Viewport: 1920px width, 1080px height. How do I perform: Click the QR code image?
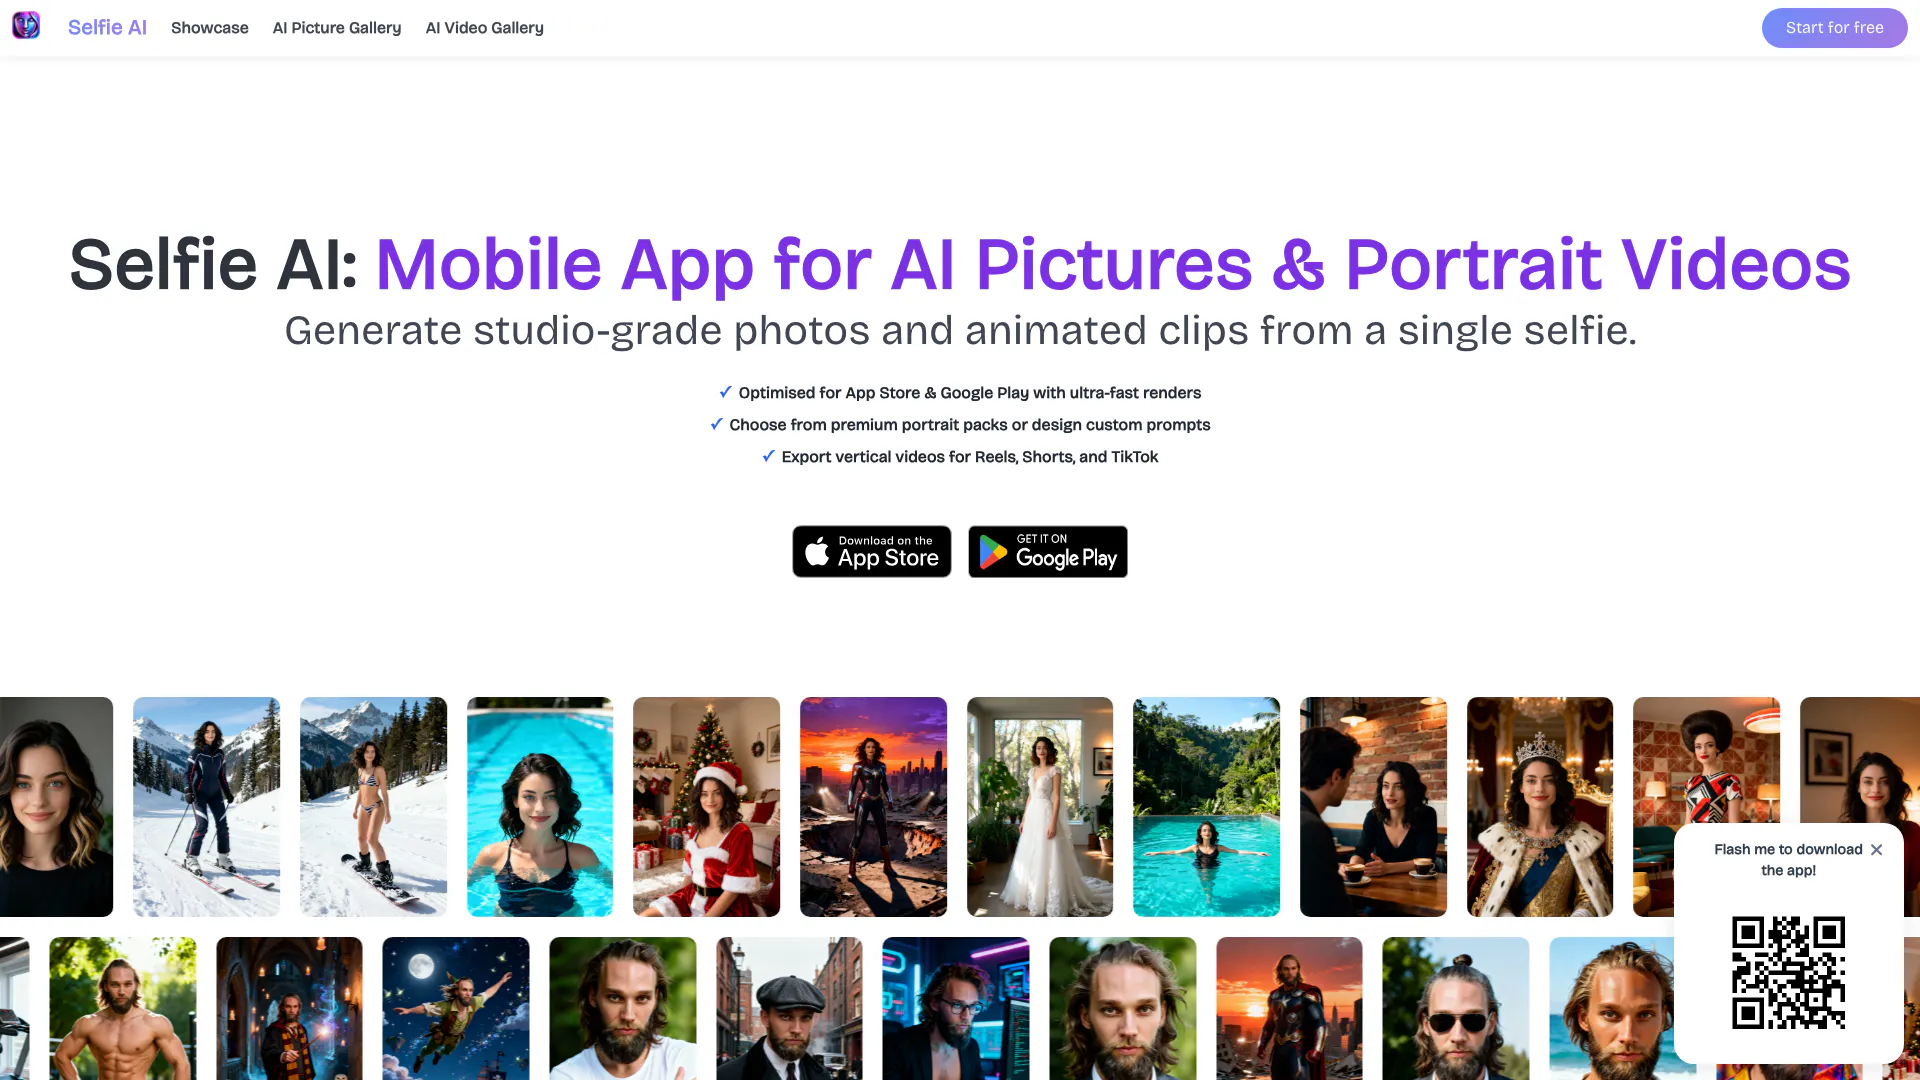(x=1788, y=973)
